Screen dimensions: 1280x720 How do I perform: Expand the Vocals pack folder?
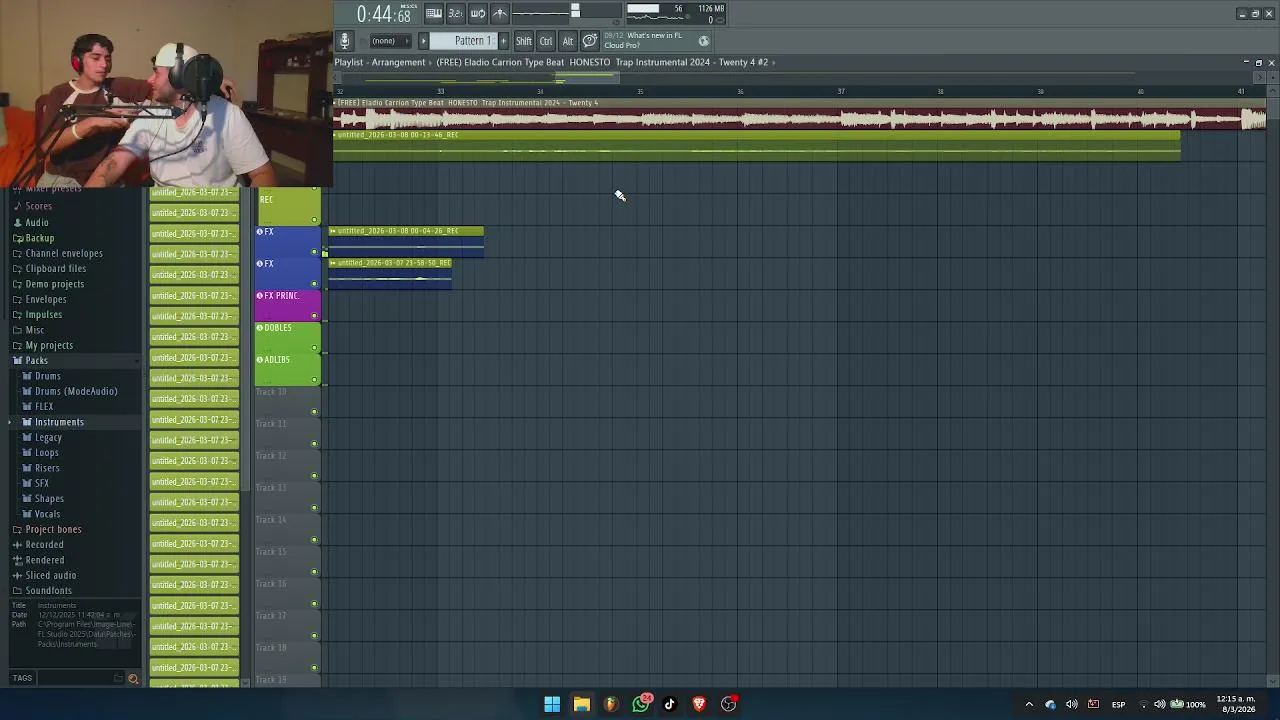point(47,514)
